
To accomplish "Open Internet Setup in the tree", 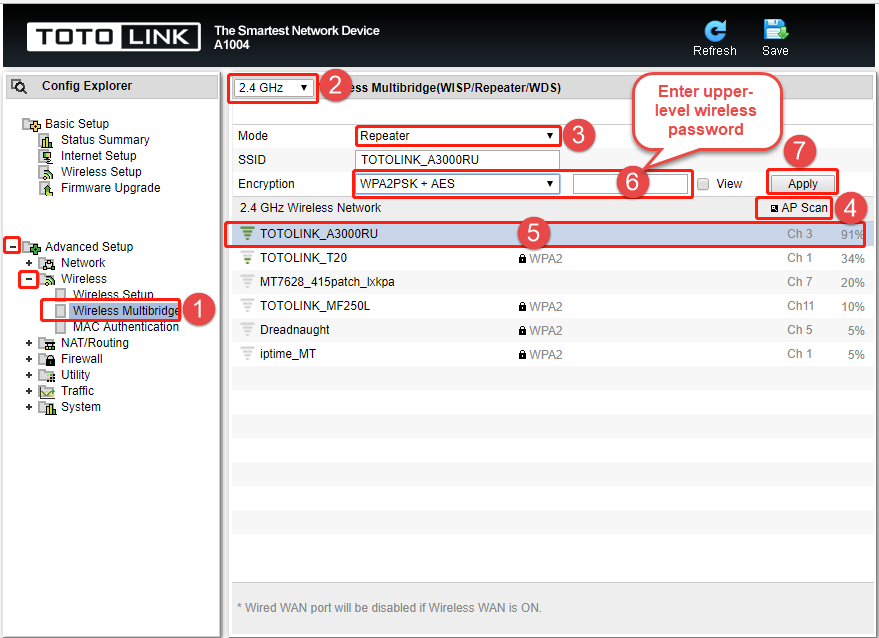I will [x=99, y=156].
